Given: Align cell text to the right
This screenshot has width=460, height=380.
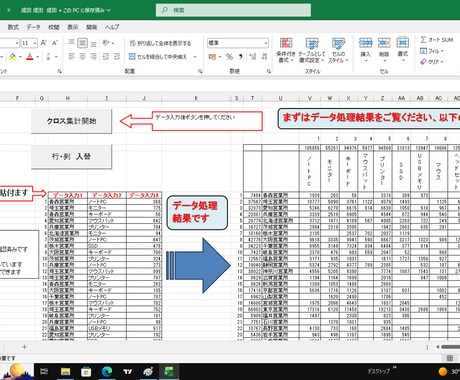Looking at the screenshot, I should 94,56.
